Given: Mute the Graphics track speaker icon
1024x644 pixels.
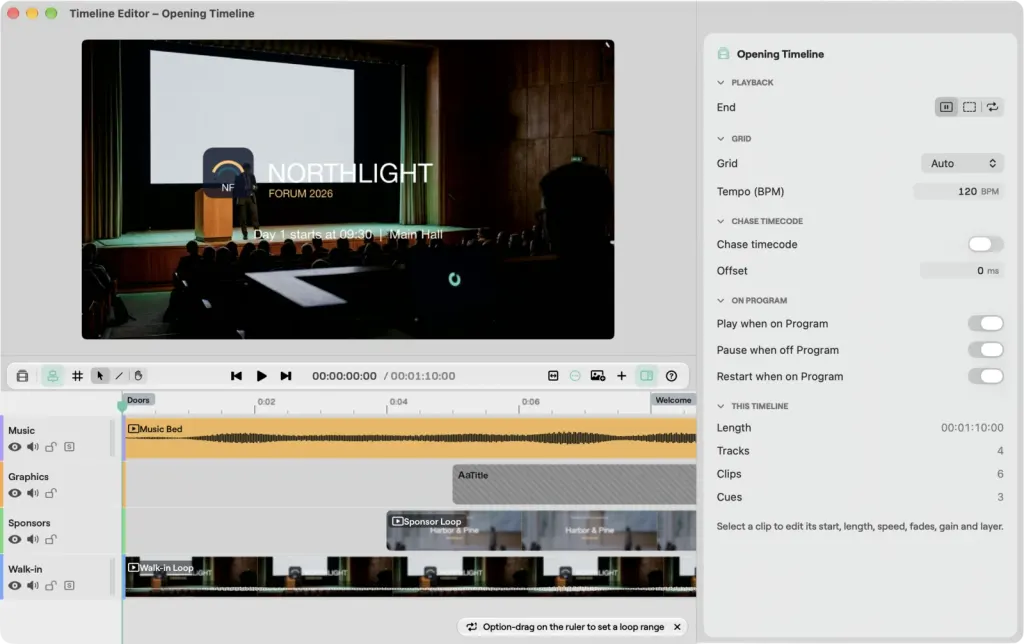Looking at the screenshot, I should [33, 493].
